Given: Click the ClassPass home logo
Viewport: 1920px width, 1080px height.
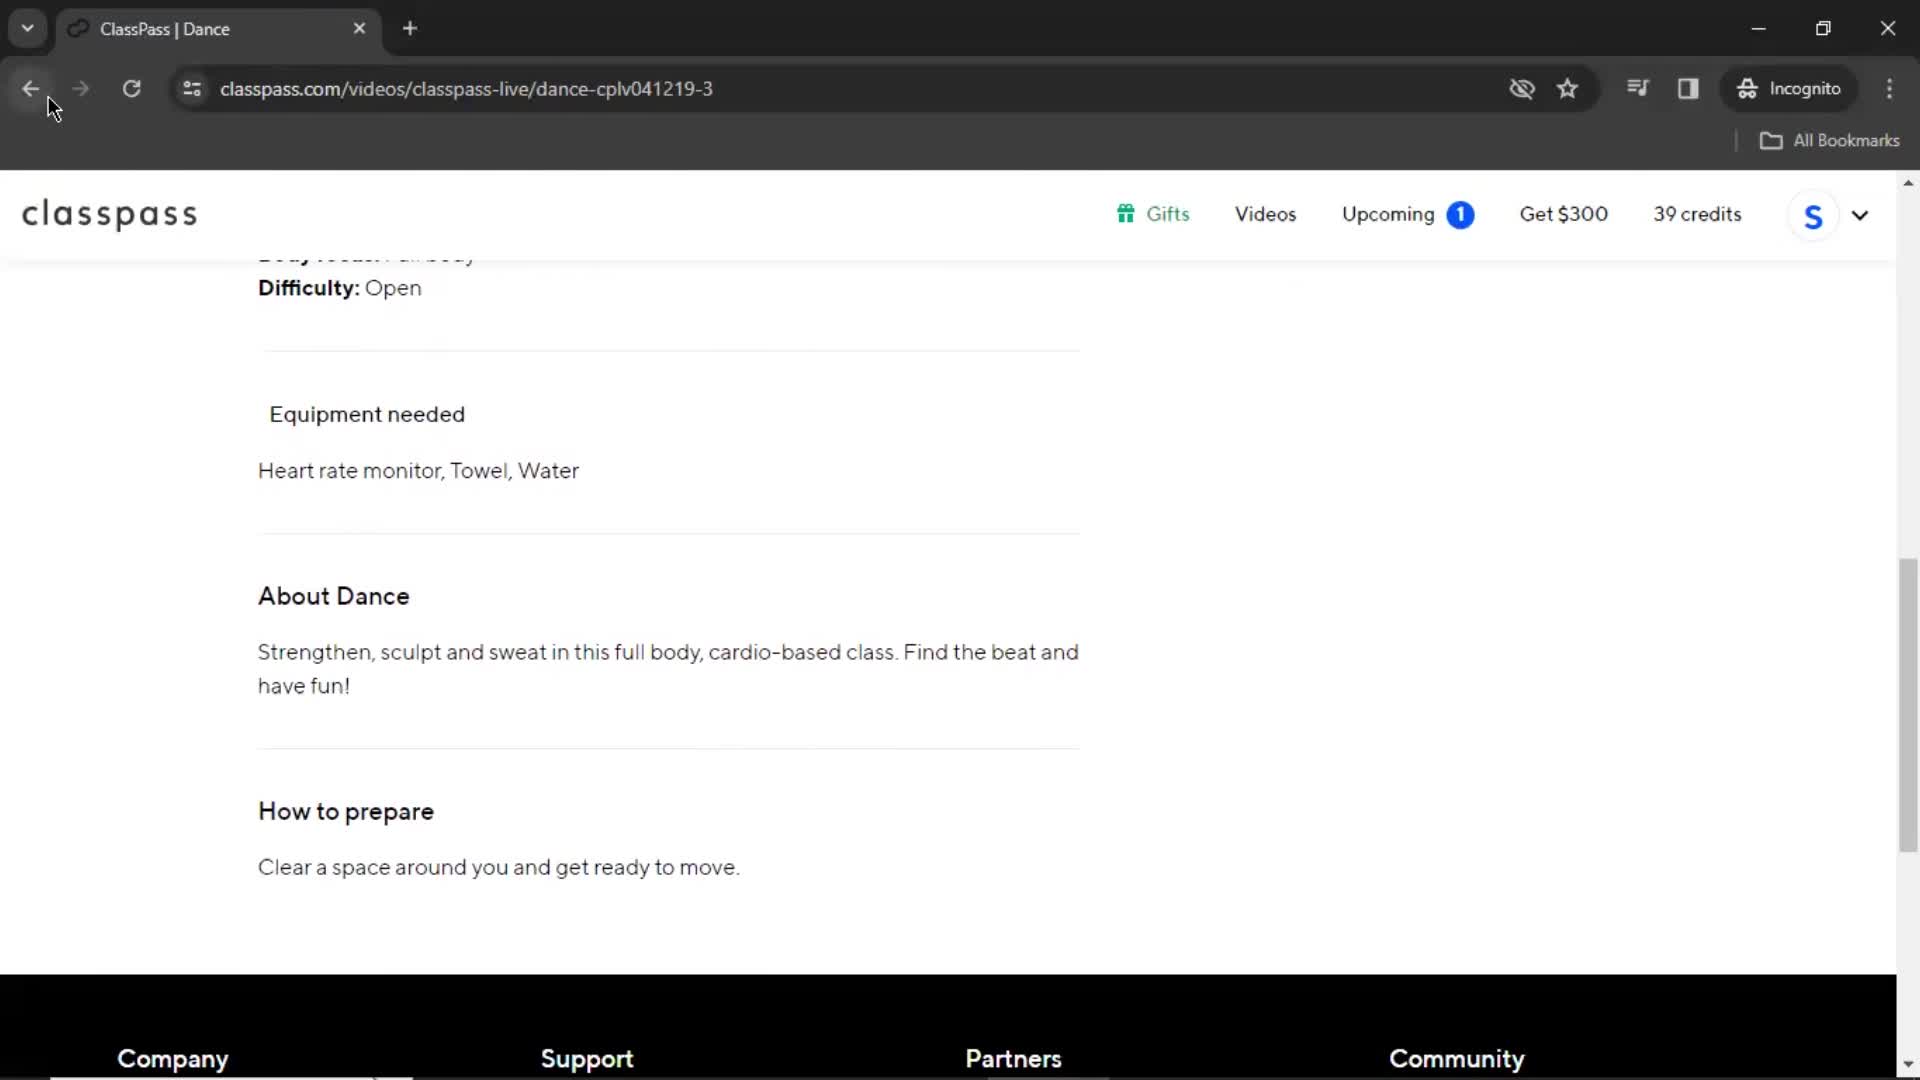Looking at the screenshot, I should [109, 214].
